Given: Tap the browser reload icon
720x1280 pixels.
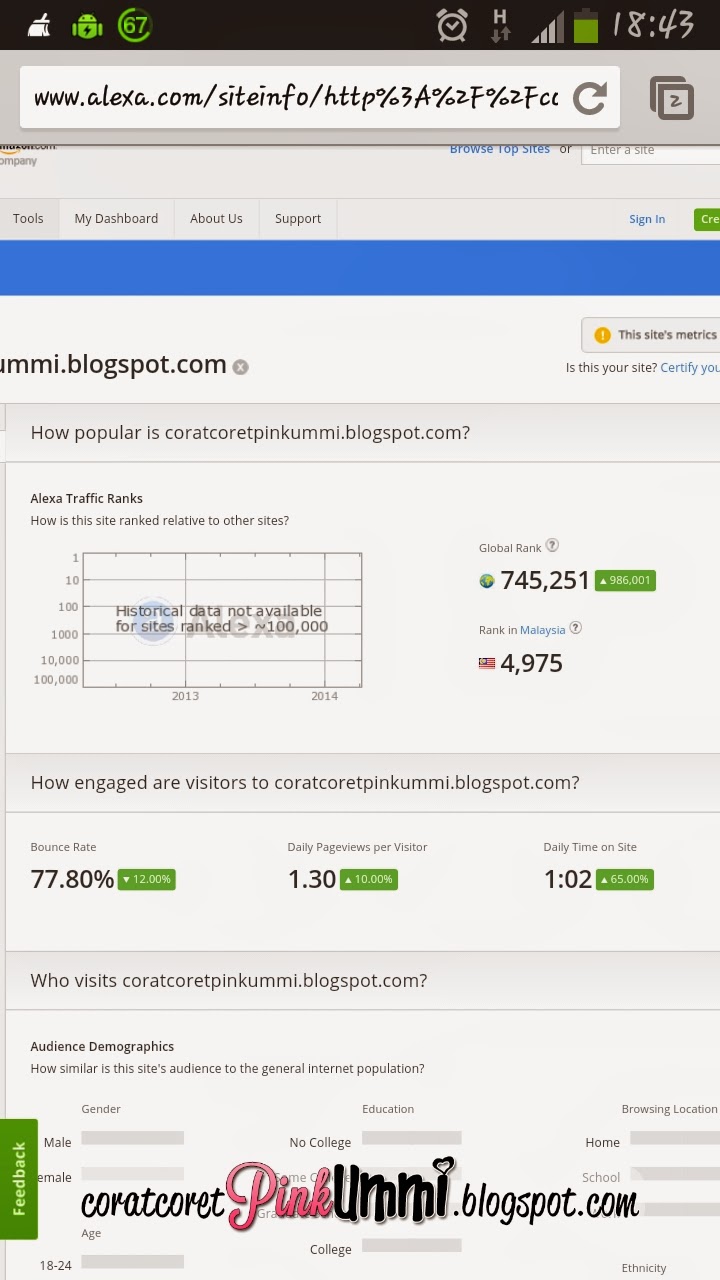Looking at the screenshot, I should (x=590, y=97).
